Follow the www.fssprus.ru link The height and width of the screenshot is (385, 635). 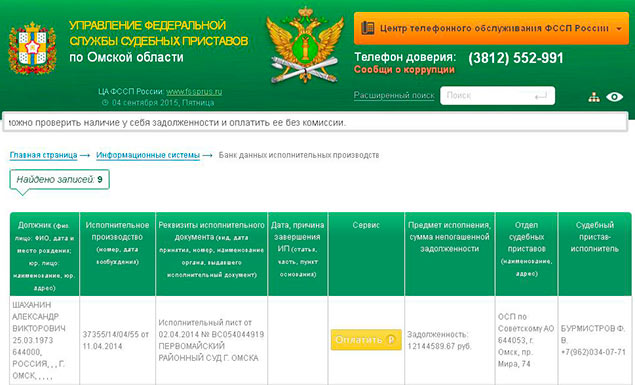click(194, 91)
